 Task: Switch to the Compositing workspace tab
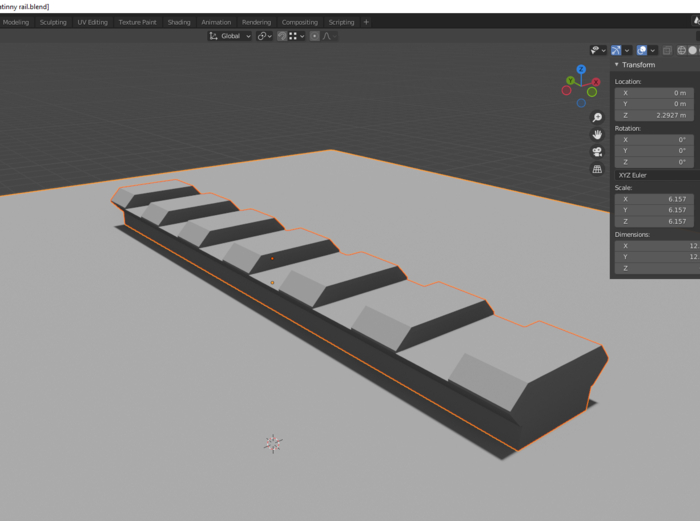coord(300,22)
